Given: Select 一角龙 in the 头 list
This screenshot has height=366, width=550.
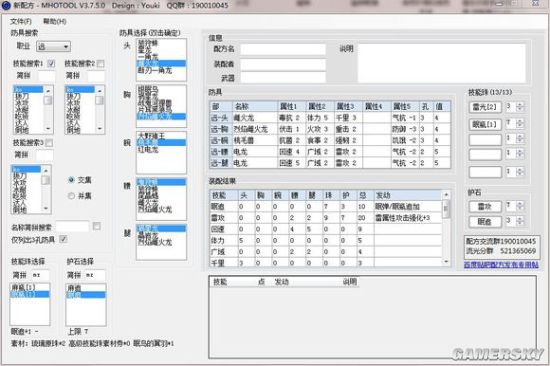Looking at the screenshot, I should pos(148,57).
